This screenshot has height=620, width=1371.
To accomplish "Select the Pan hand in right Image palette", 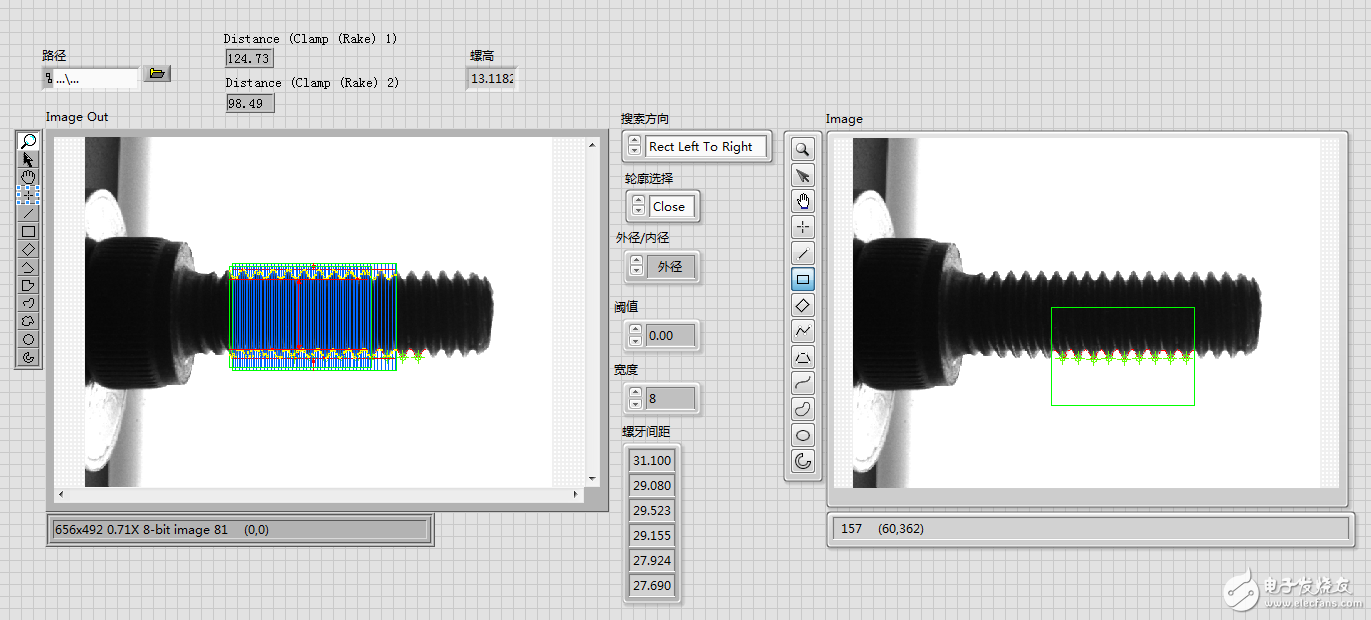I will click(x=803, y=202).
